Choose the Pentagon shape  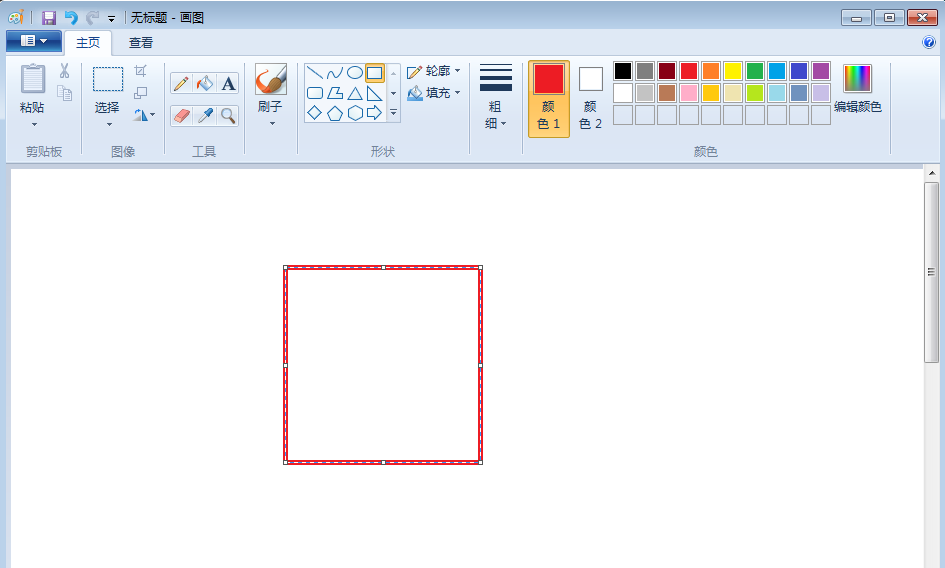click(x=334, y=113)
